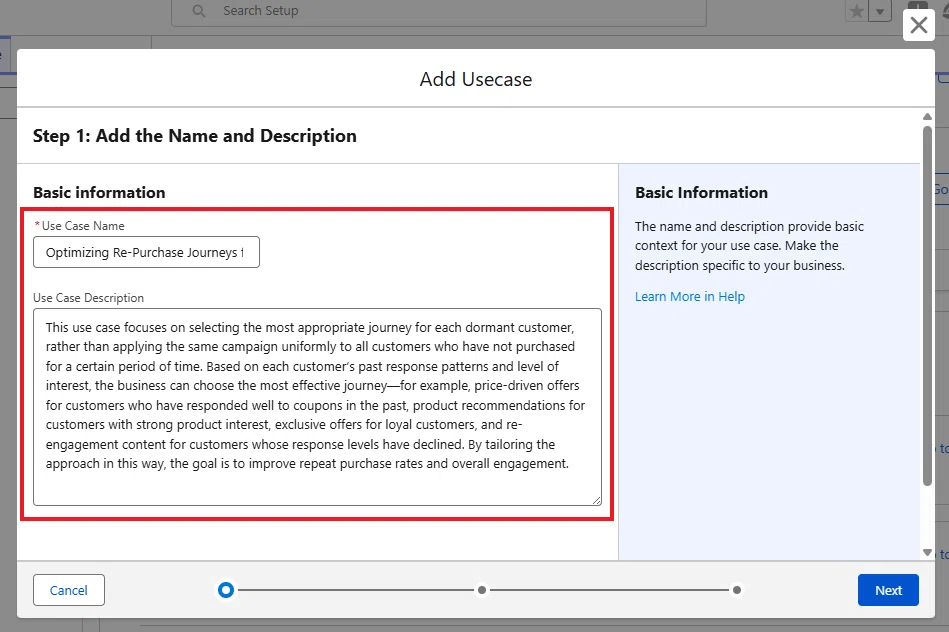Screen dimensions: 949x632
Task: Click the 'Use Case Description' label
Action: coord(88,298)
